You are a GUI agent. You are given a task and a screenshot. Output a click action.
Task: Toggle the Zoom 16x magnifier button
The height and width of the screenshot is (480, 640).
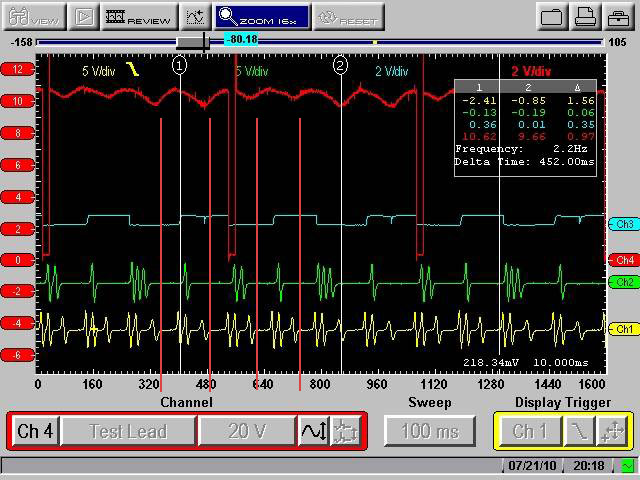tap(262, 17)
